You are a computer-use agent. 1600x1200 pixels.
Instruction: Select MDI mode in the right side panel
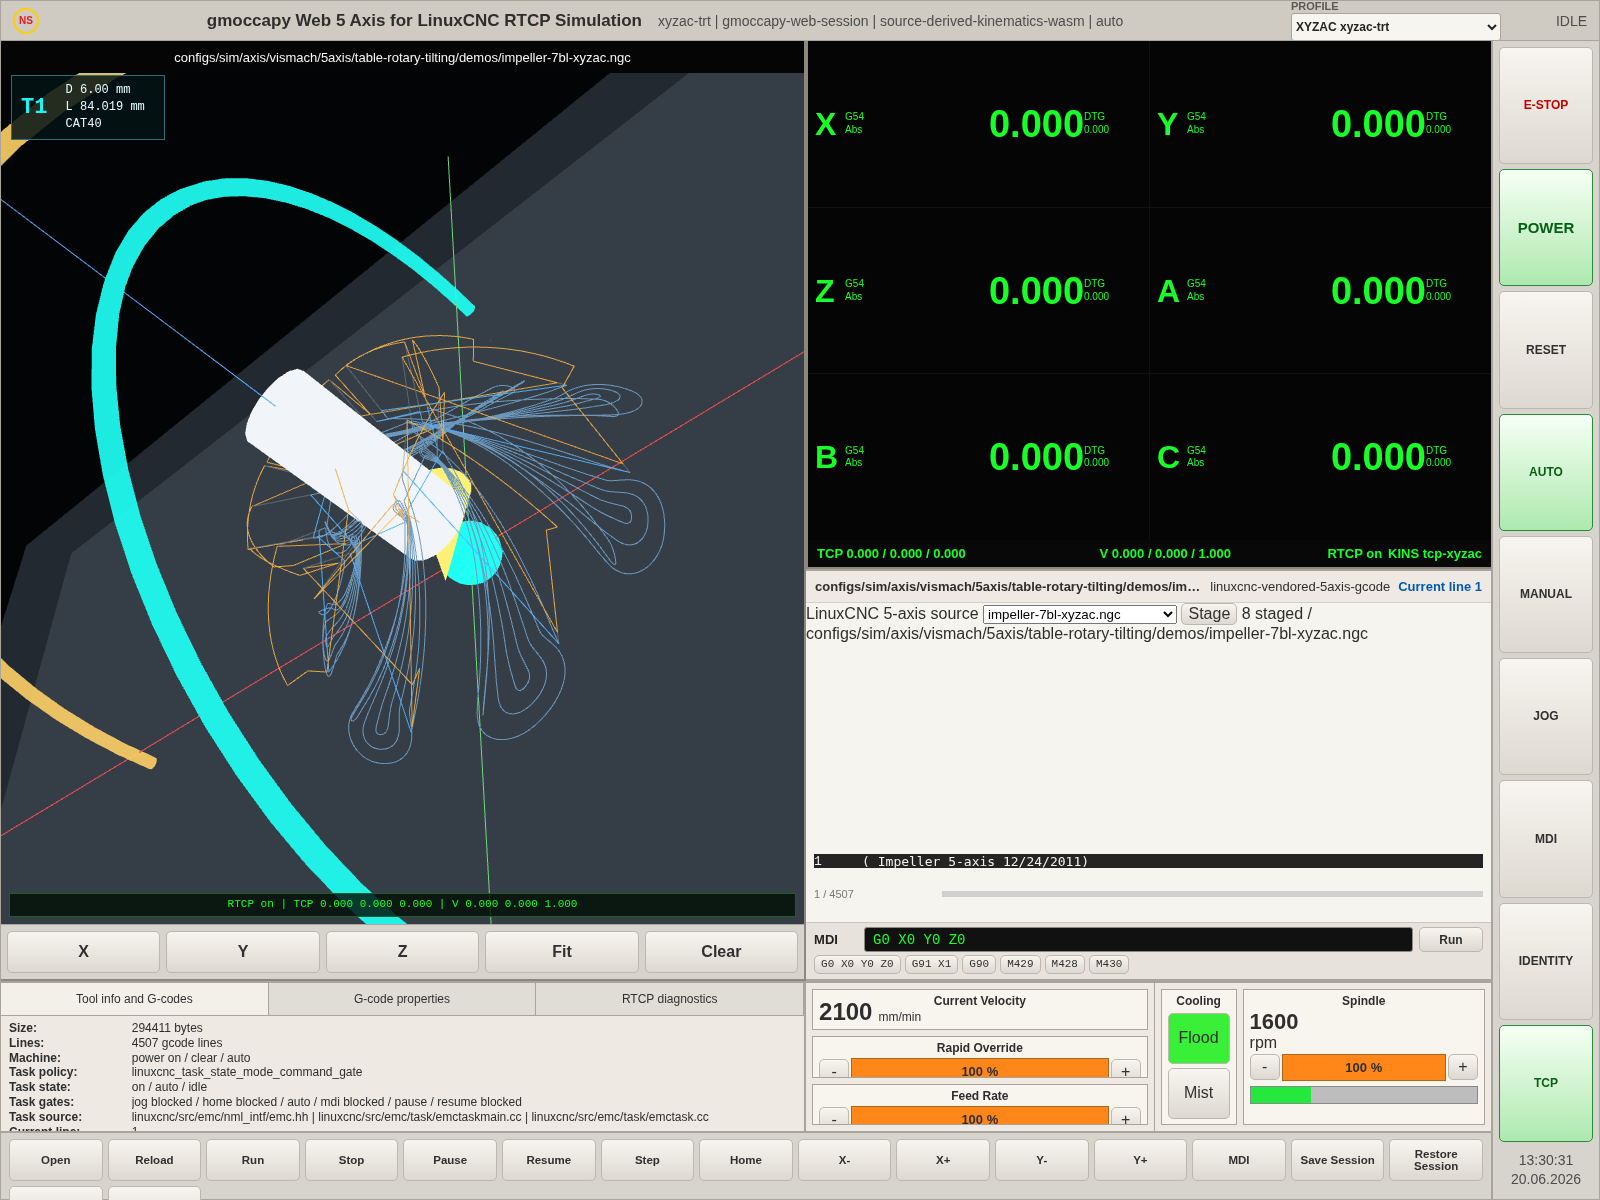click(1545, 839)
